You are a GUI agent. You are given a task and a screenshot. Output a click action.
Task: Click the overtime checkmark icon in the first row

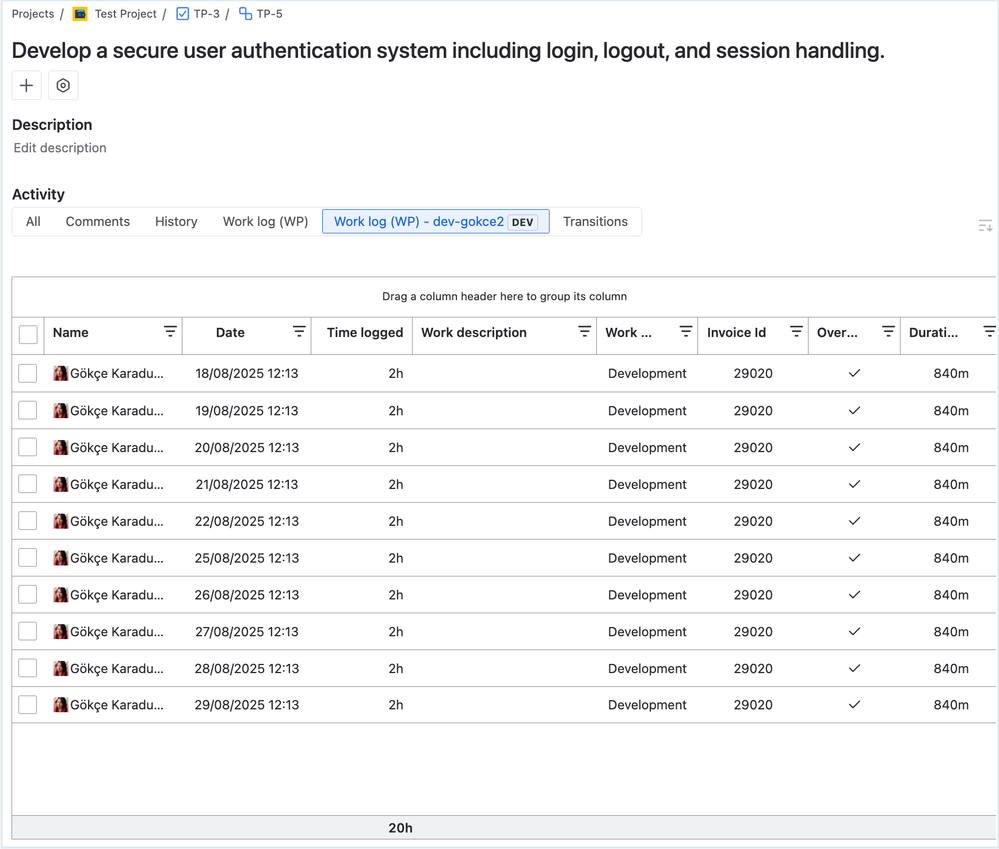[x=854, y=373]
